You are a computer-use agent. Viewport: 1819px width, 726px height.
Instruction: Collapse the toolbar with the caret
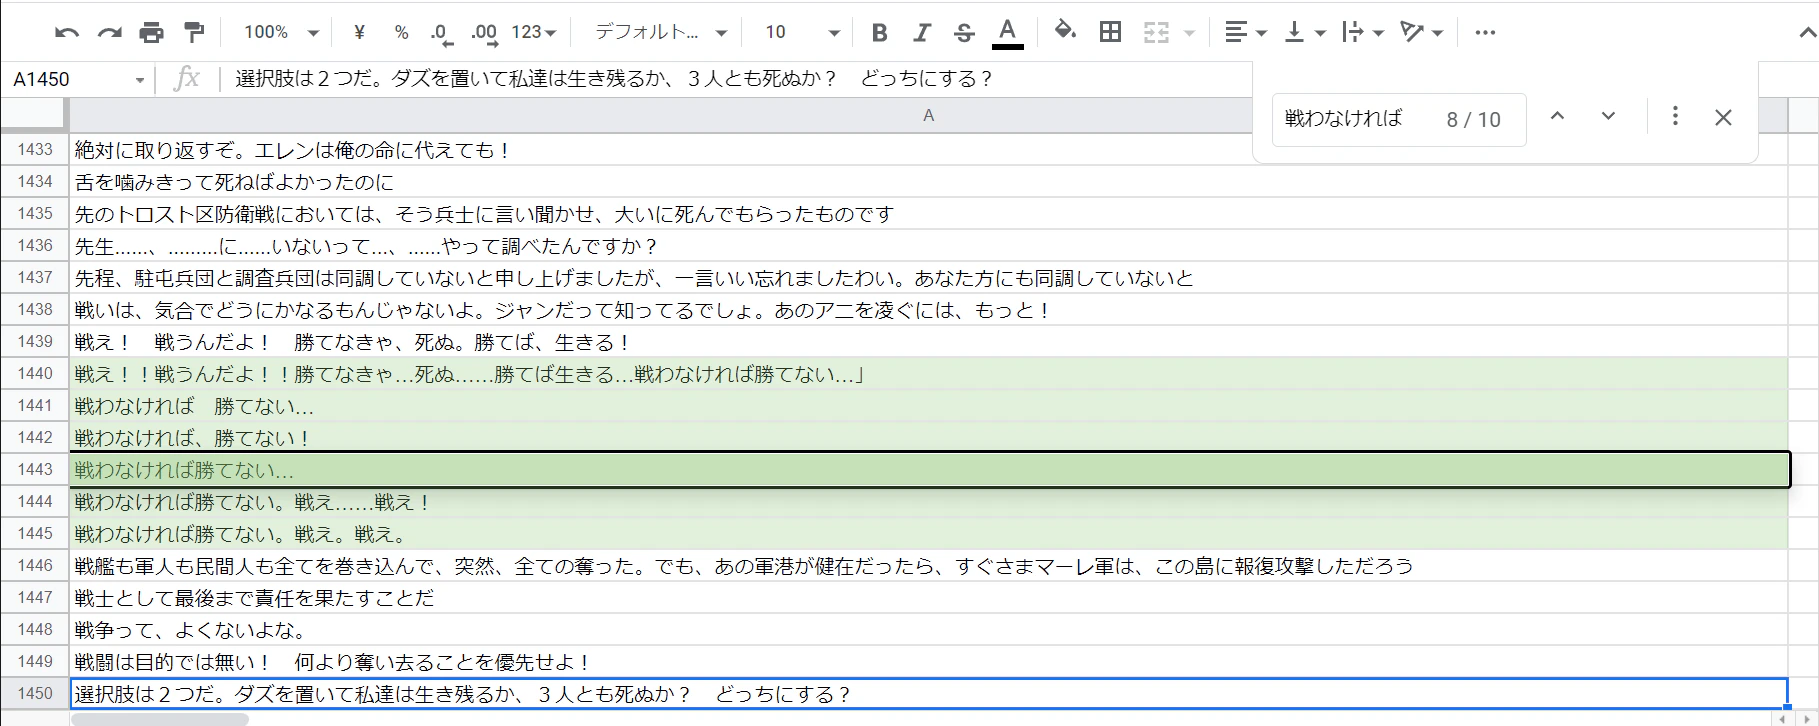(x=1807, y=33)
